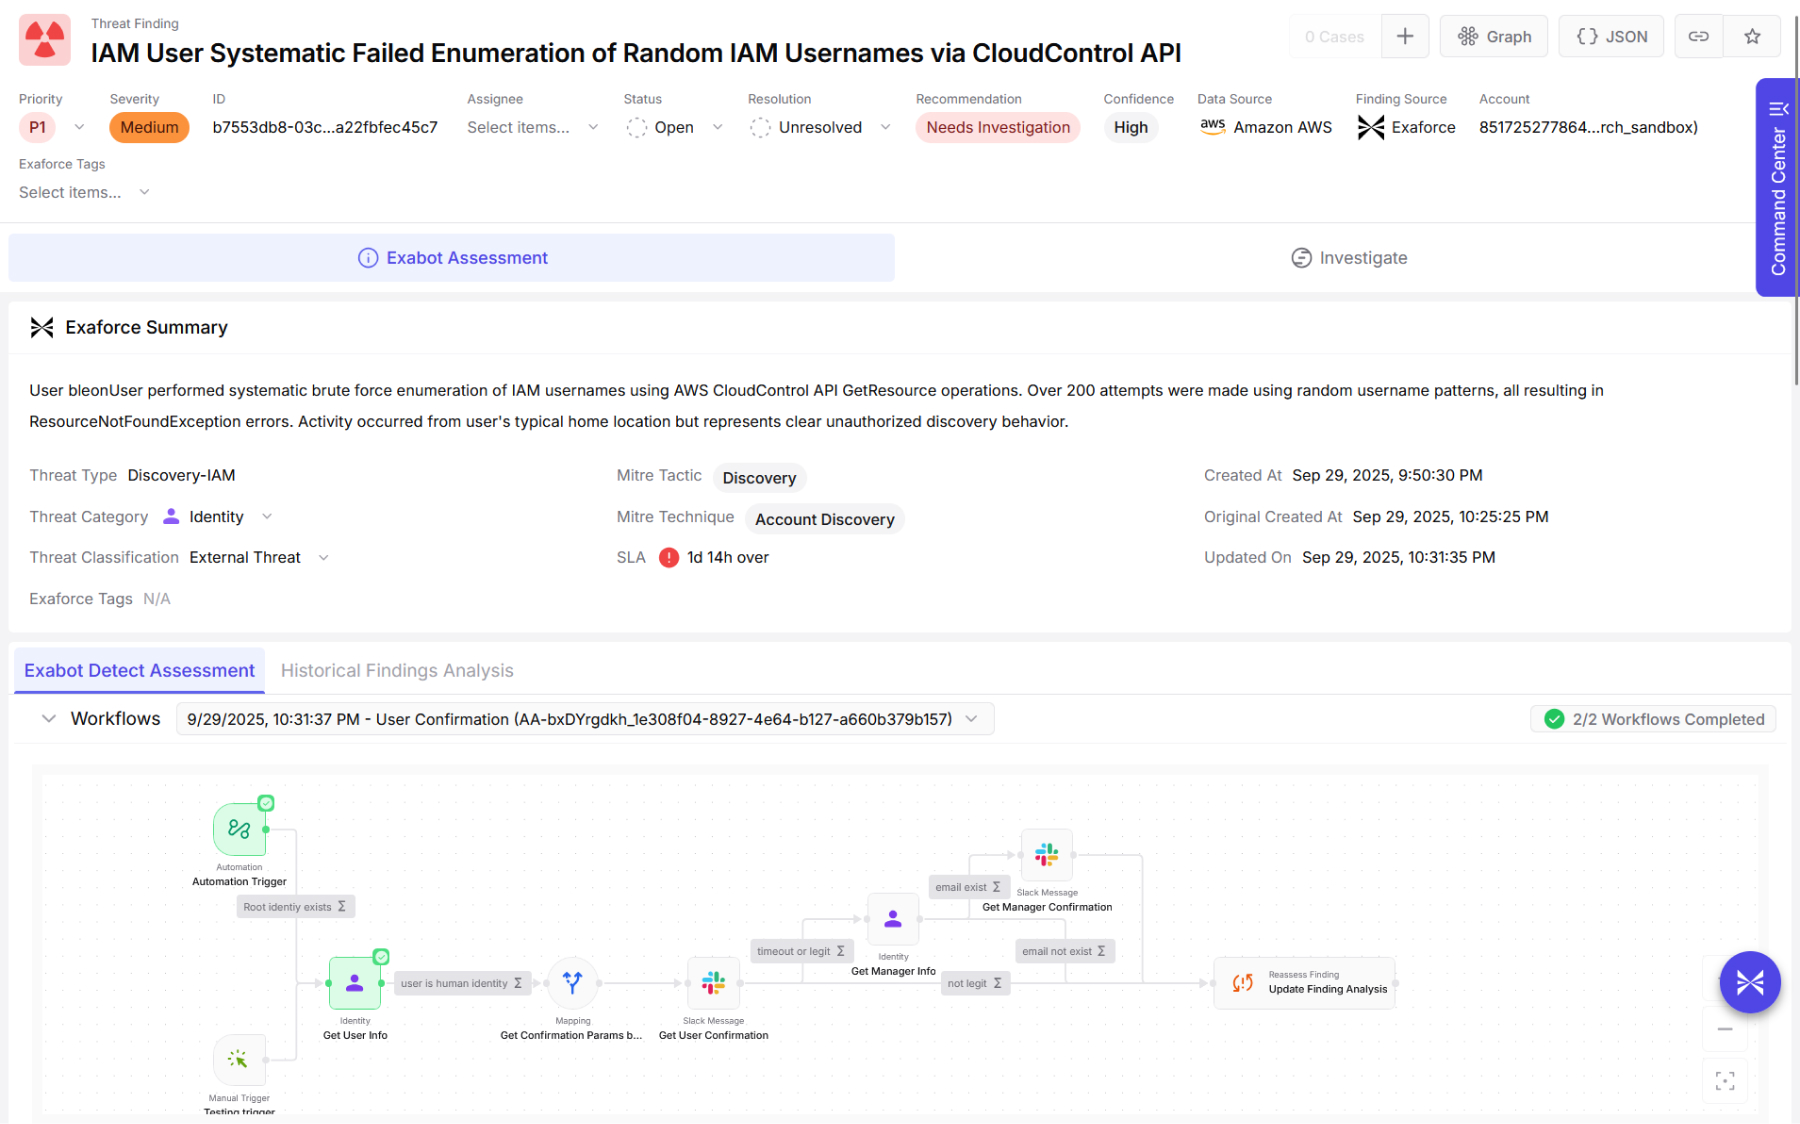
Task: Switch to the Exabot Assessment tab
Action: click(452, 258)
